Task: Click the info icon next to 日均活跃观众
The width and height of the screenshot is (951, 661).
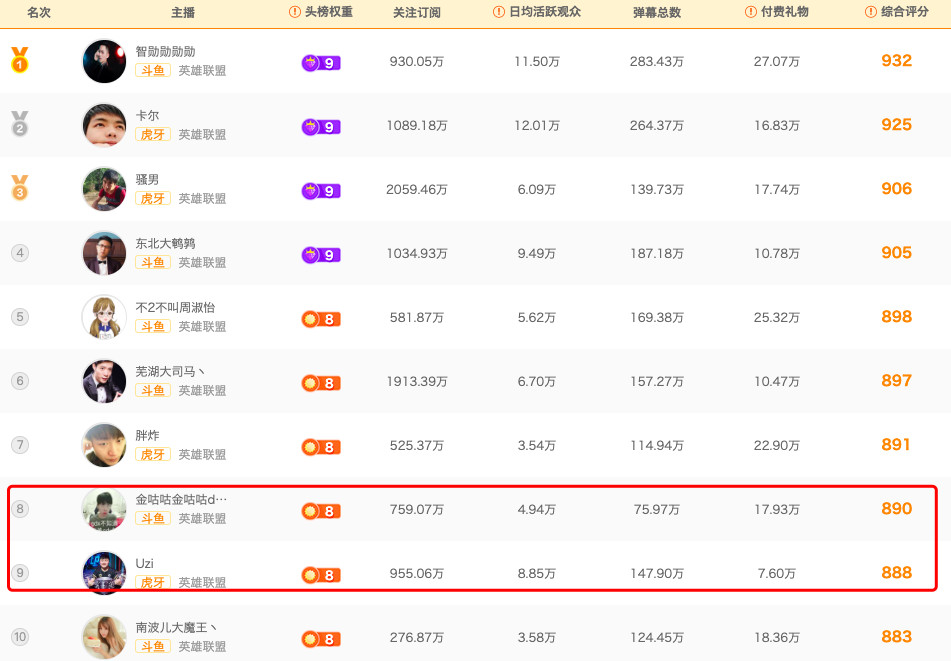Action: pyautogui.click(x=499, y=12)
